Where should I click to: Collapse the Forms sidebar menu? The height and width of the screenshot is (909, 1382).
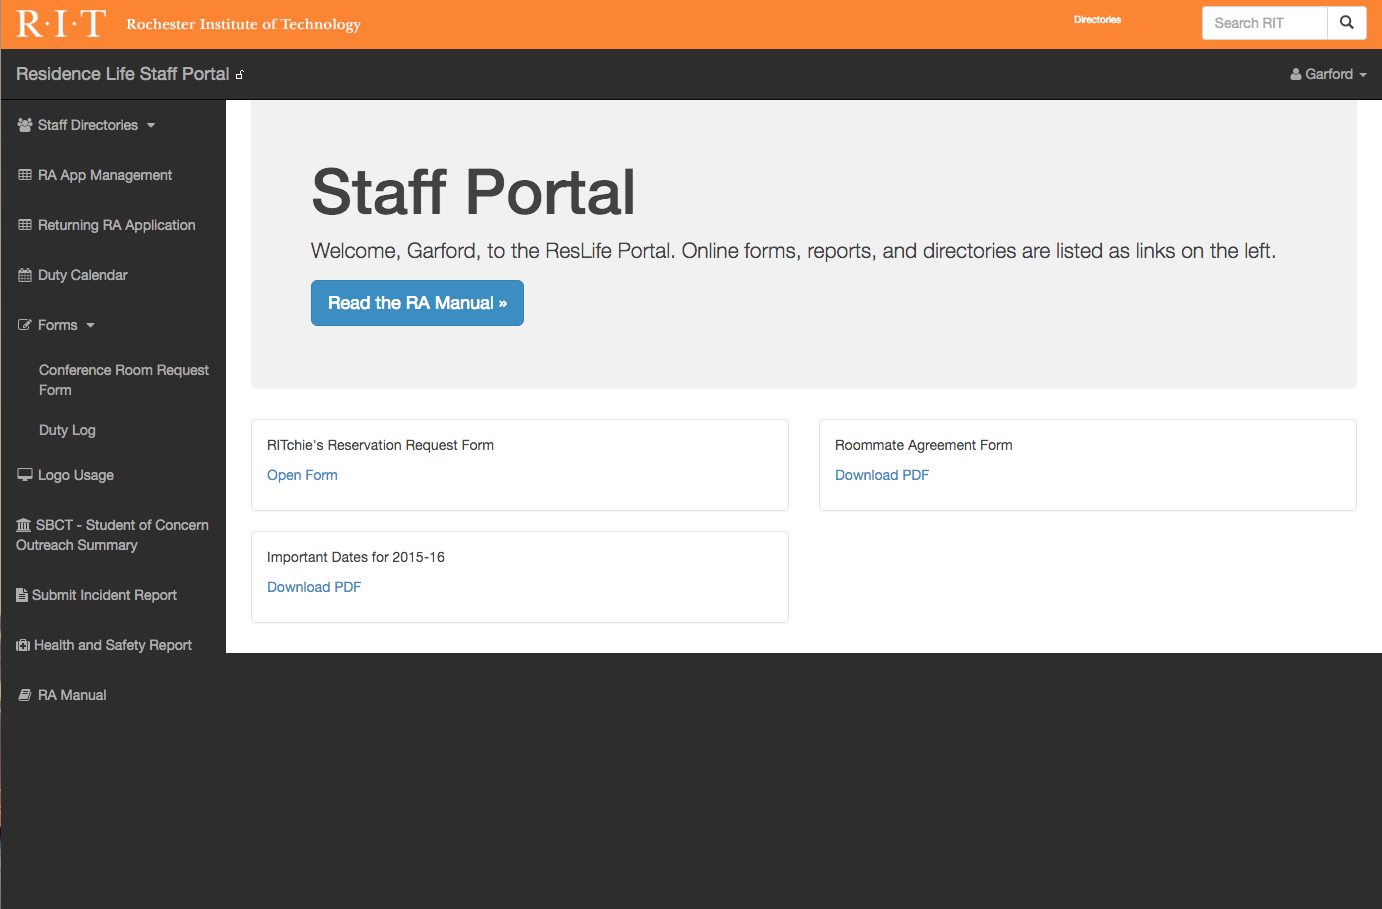[57, 325]
